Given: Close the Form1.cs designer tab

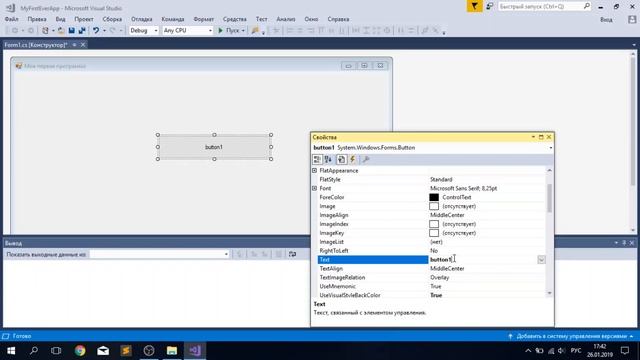Looking at the screenshot, I should click(83, 45).
